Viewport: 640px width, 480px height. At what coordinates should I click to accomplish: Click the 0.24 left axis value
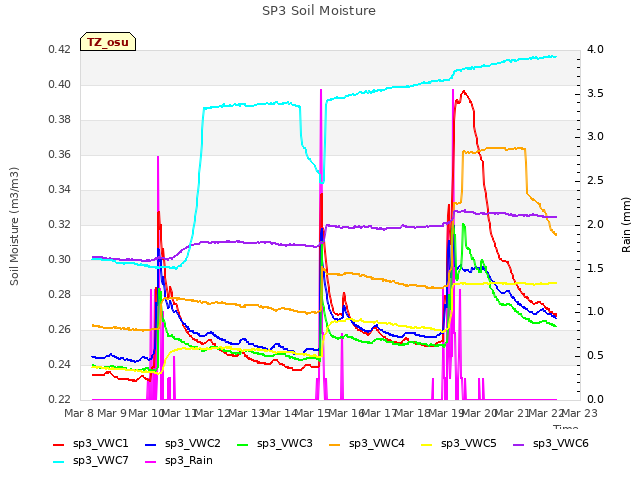coord(60,364)
